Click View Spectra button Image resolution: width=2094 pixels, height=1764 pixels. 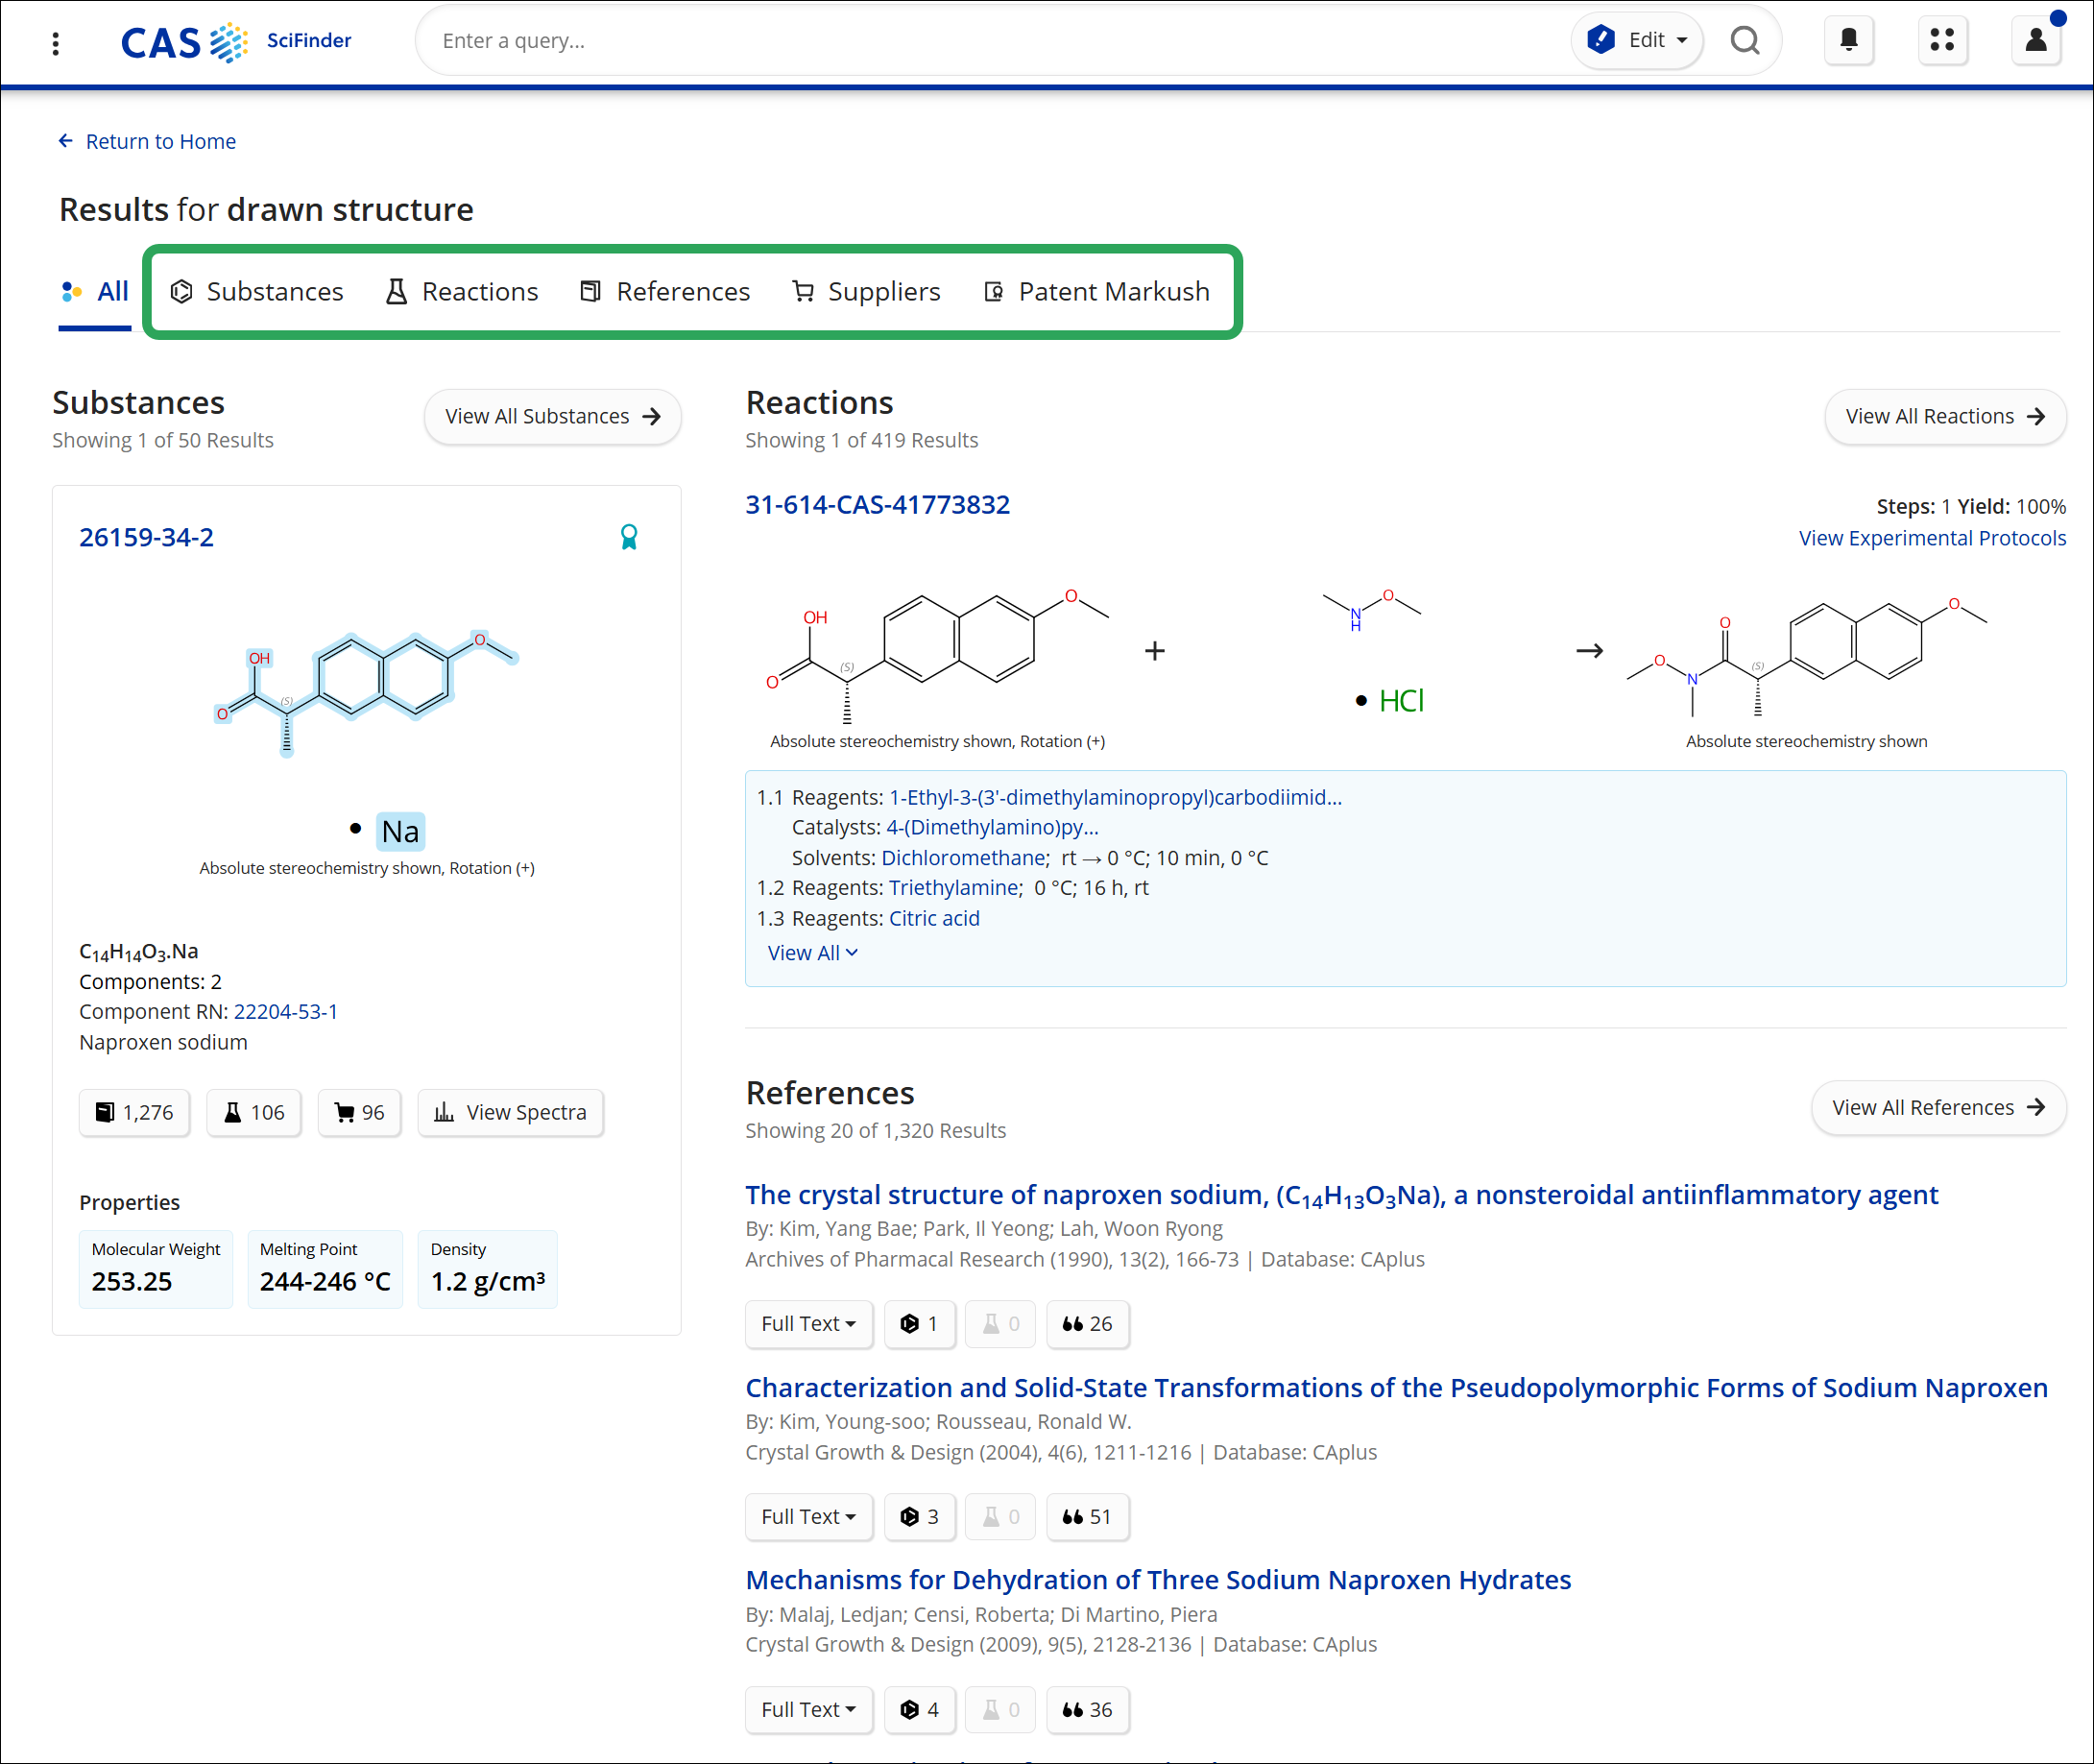[510, 1112]
